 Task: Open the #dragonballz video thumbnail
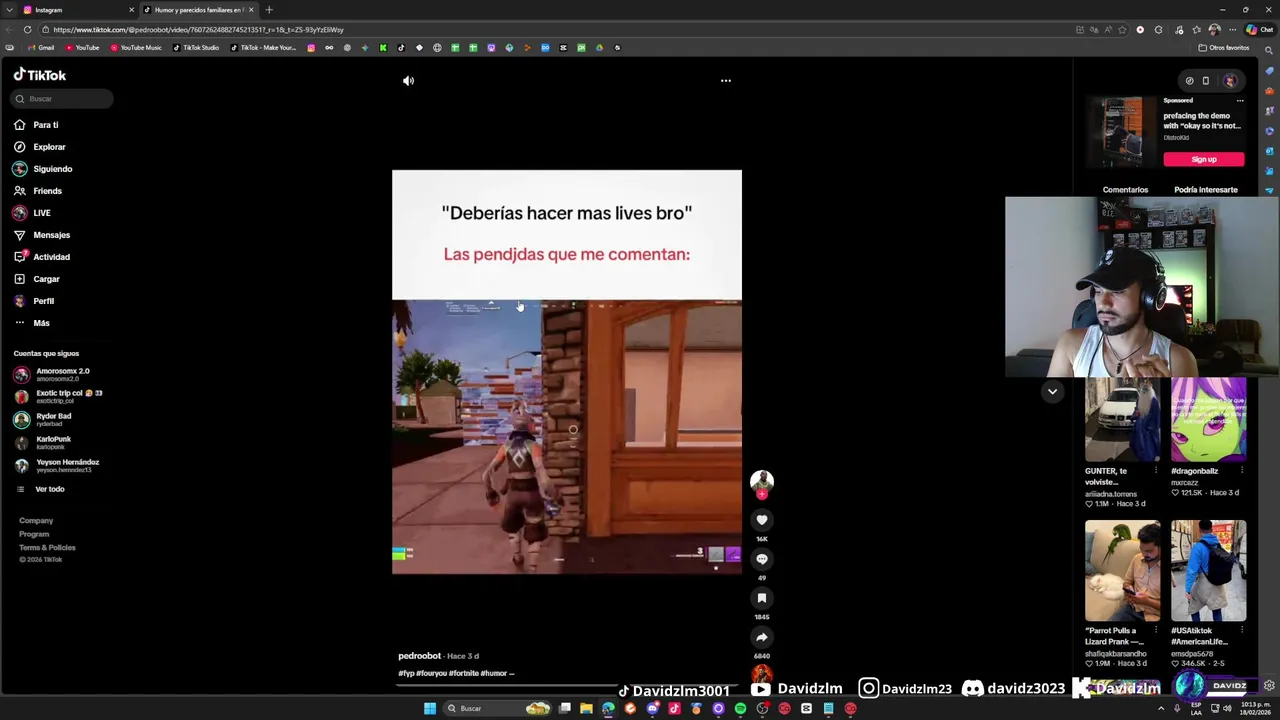[1208, 420]
